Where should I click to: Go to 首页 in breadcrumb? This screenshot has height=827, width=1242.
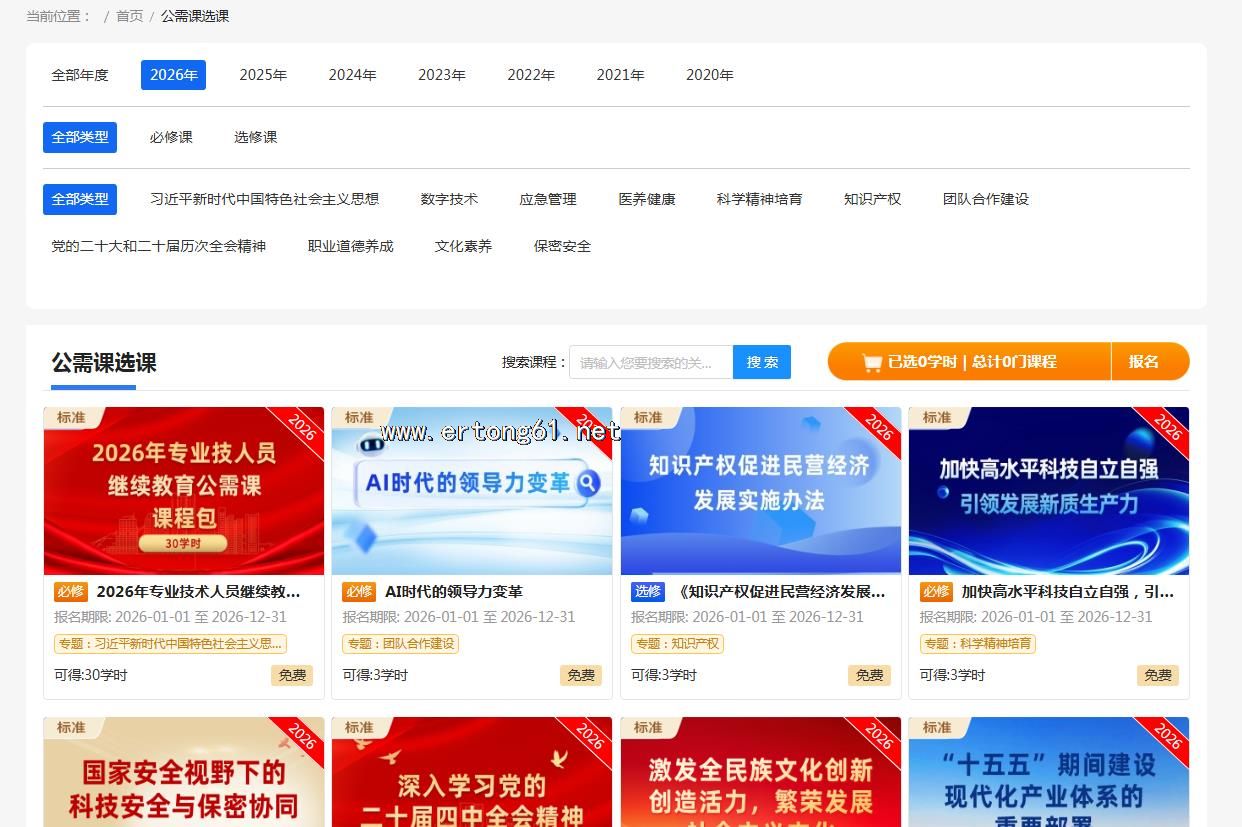129,16
